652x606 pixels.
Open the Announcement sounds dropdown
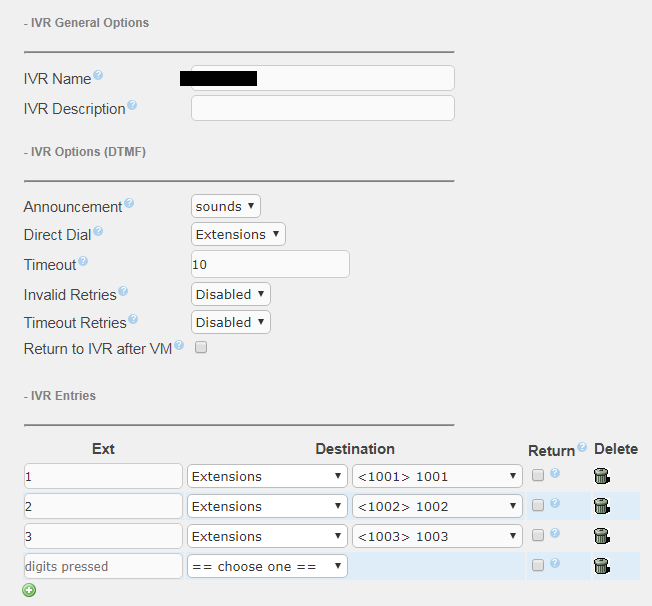click(225, 206)
